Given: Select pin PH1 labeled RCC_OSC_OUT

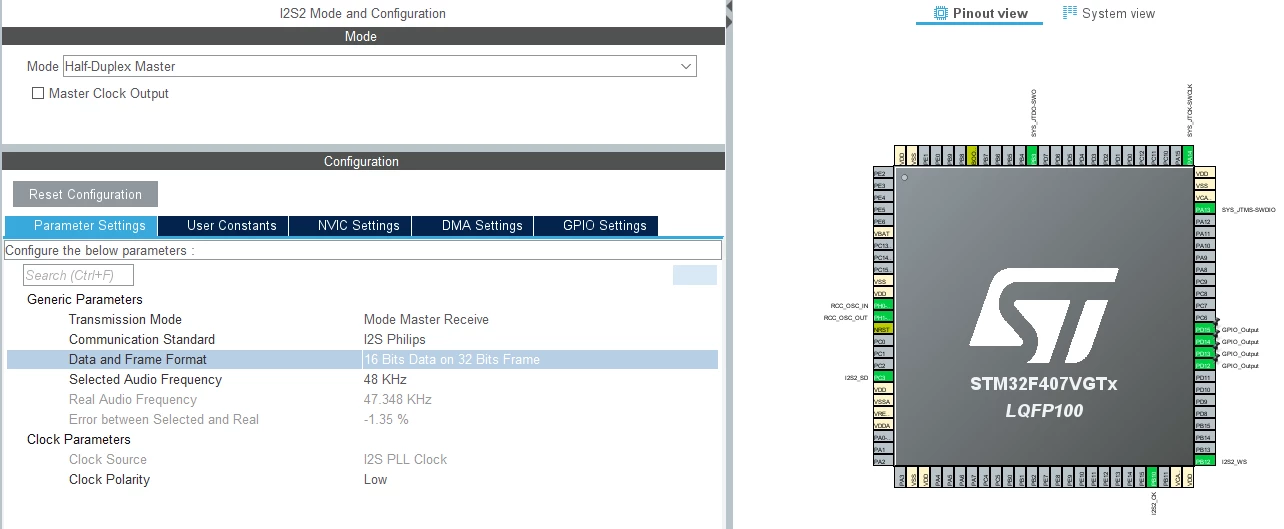Looking at the screenshot, I should coord(883,318).
